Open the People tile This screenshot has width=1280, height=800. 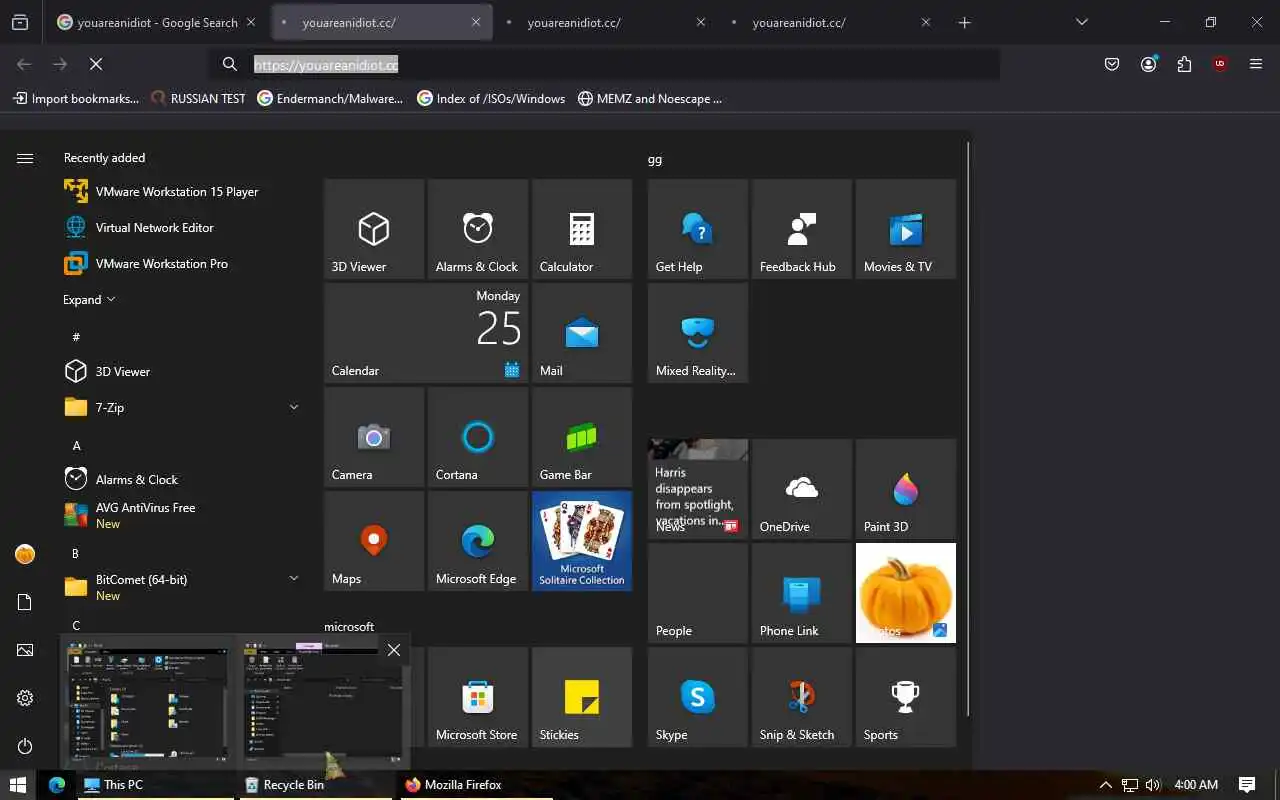click(x=698, y=593)
